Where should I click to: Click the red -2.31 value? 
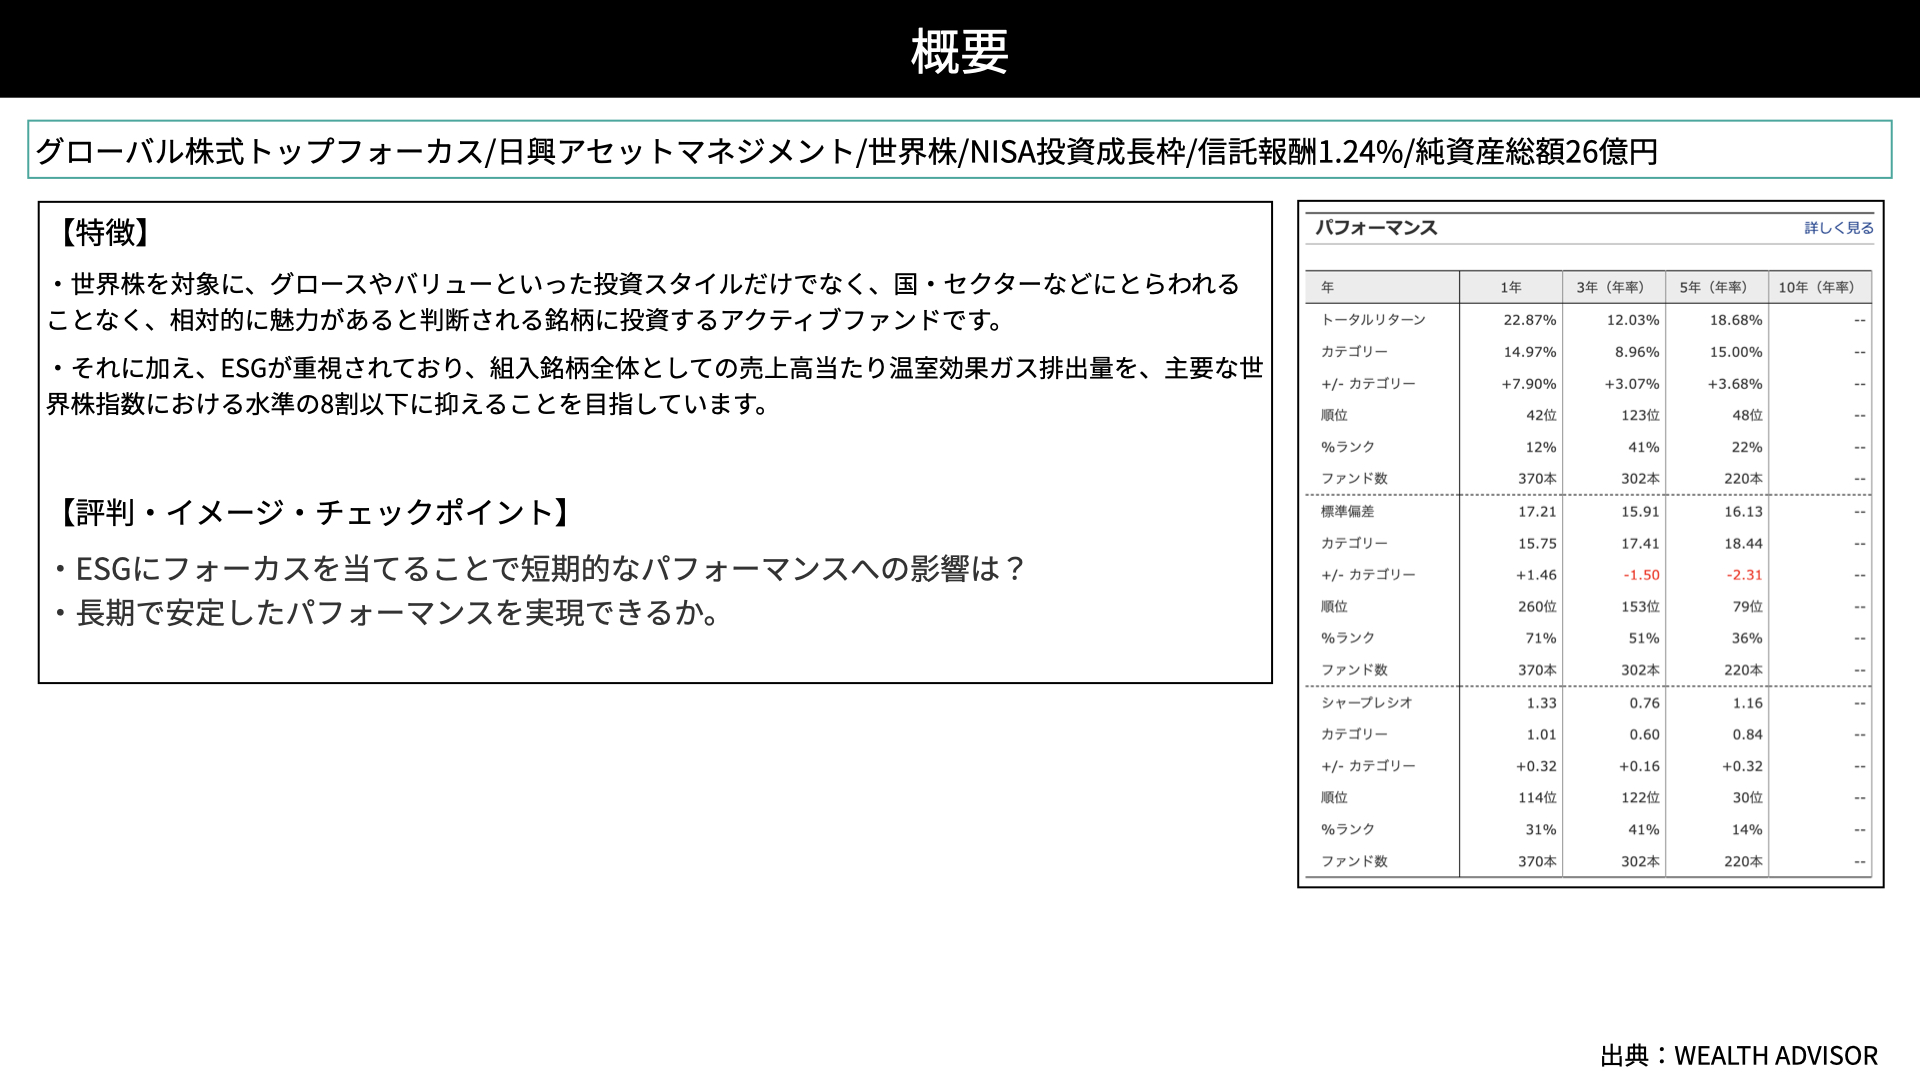(x=1744, y=575)
